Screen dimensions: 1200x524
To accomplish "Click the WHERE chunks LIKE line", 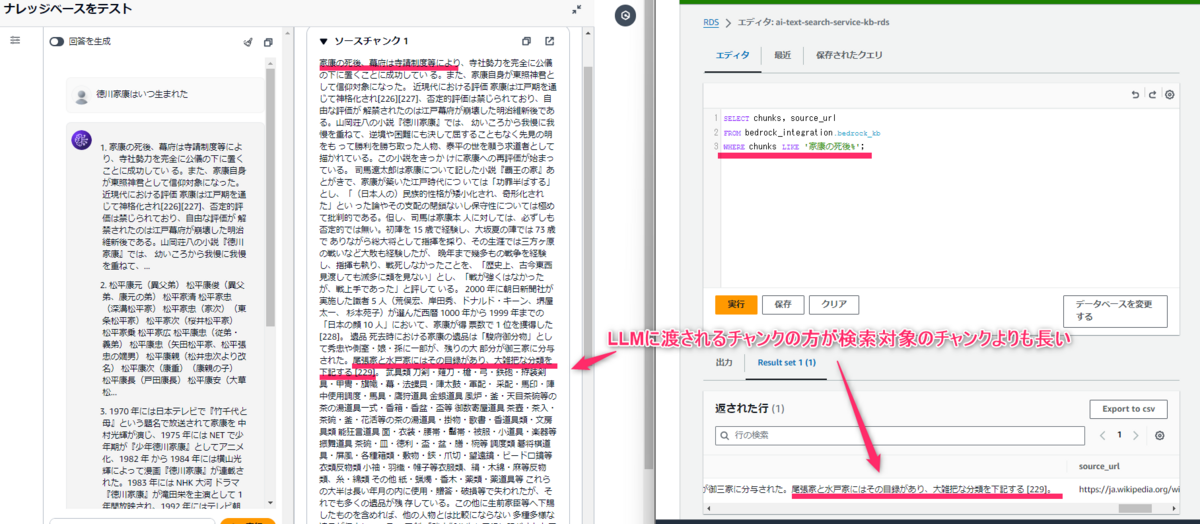I will (x=793, y=147).
